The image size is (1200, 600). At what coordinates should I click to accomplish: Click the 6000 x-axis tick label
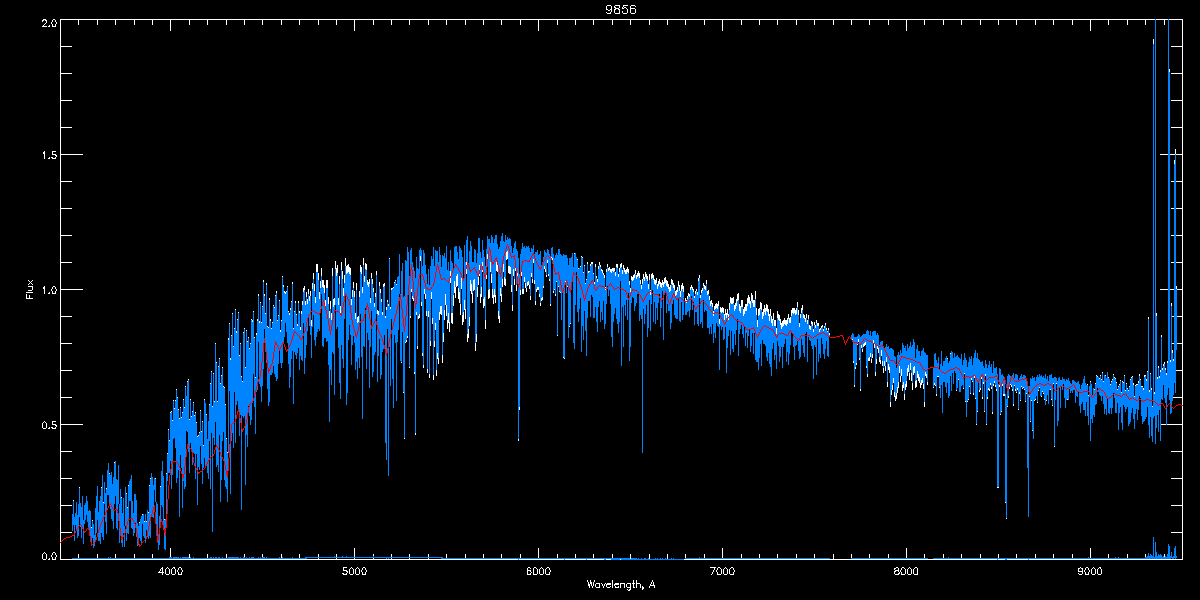pos(538,572)
